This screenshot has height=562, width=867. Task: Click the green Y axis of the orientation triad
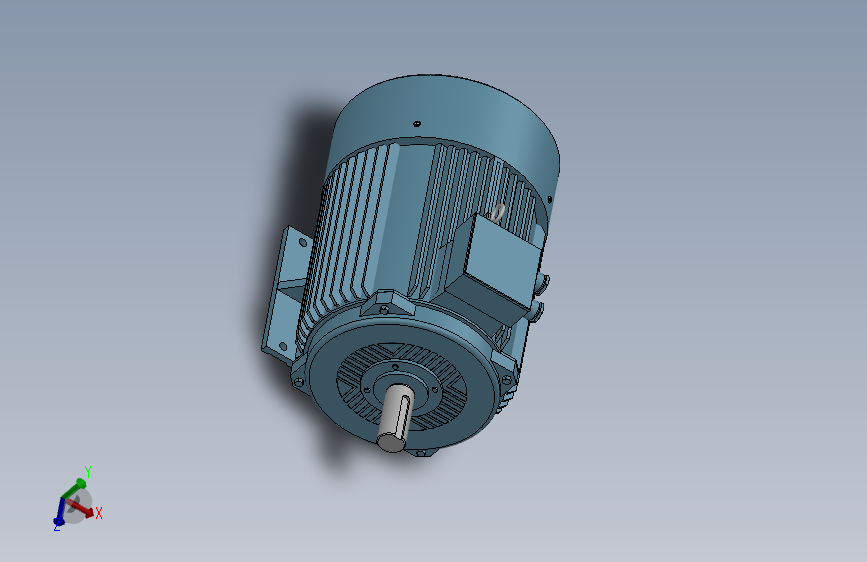tap(74, 489)
